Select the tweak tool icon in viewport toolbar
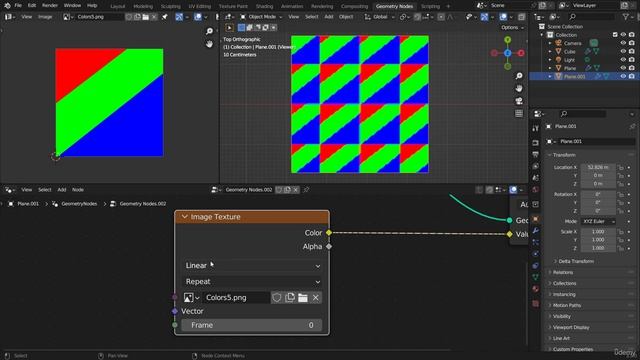 click(229, 28)
